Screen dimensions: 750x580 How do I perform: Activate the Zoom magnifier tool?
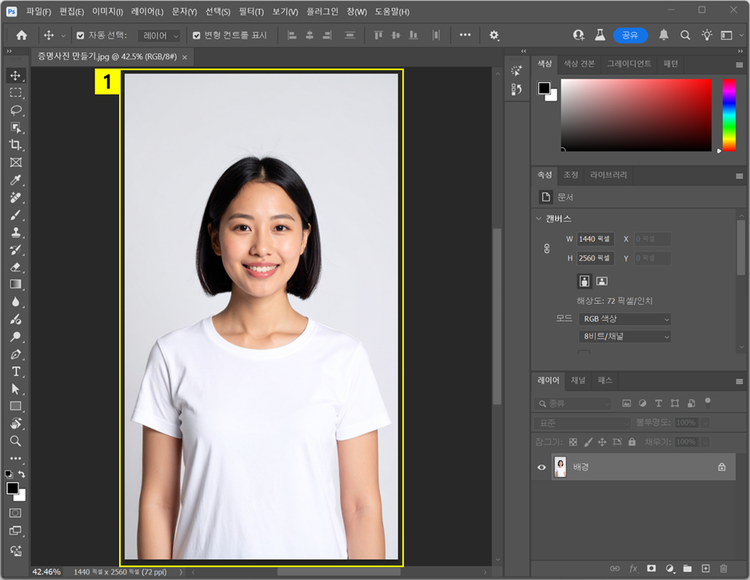pos(15,440)
